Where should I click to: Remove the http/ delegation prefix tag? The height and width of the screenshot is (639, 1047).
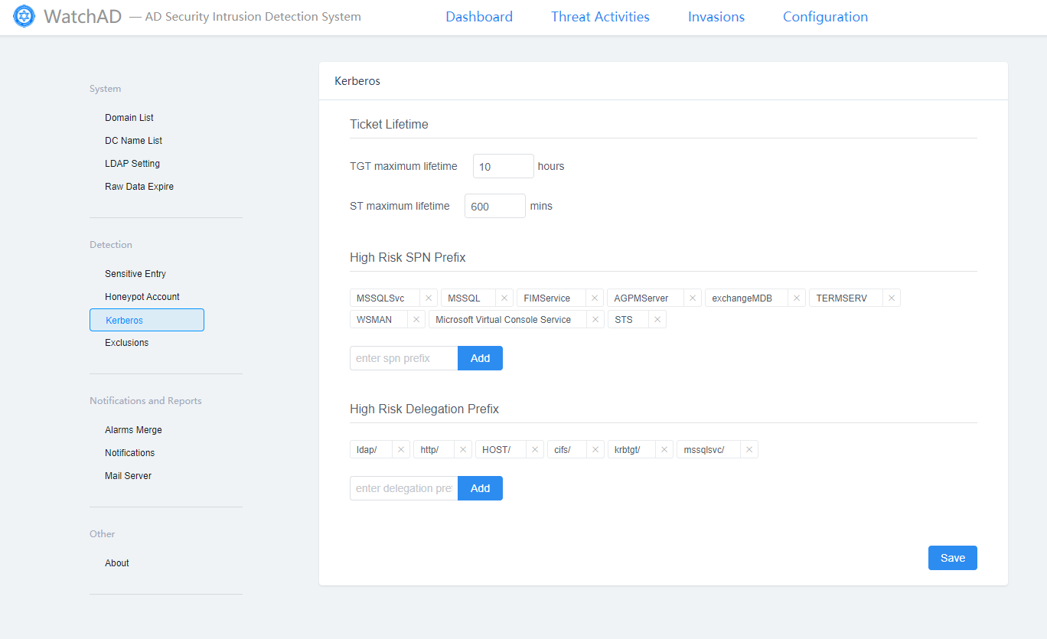463,449
